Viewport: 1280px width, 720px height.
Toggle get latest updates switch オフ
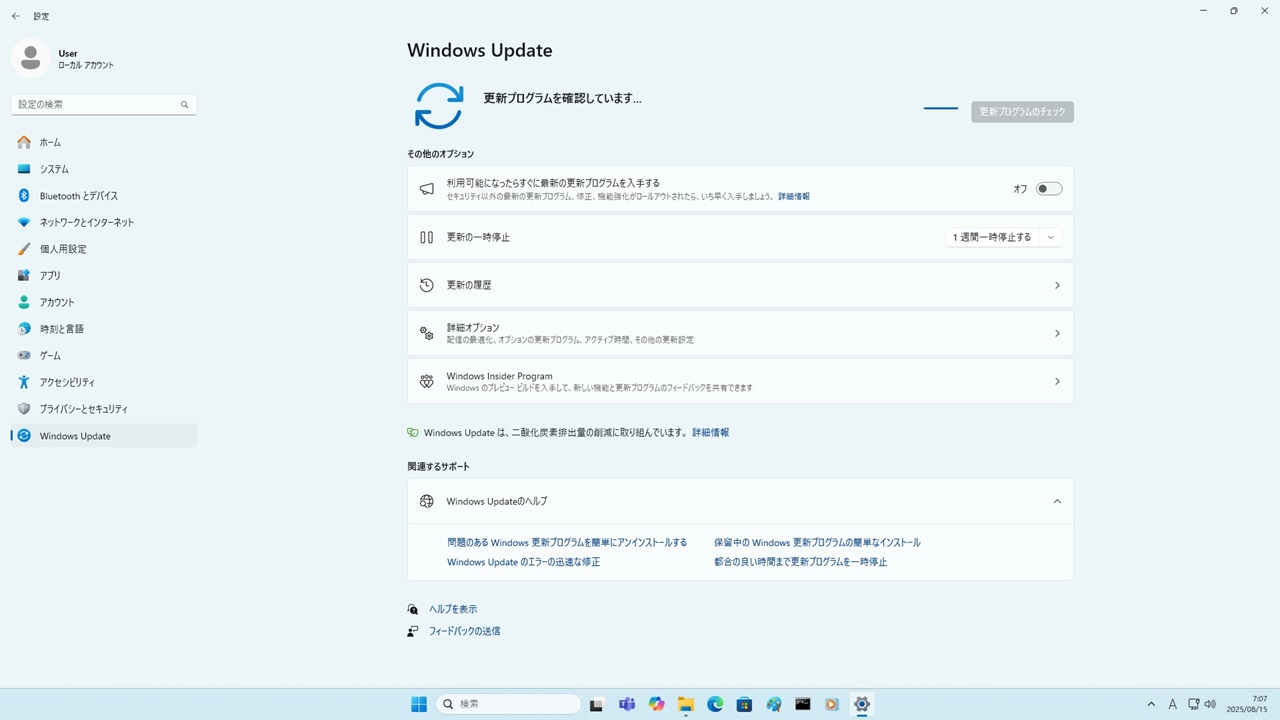pyautogui.click(x=1048, y=189)
